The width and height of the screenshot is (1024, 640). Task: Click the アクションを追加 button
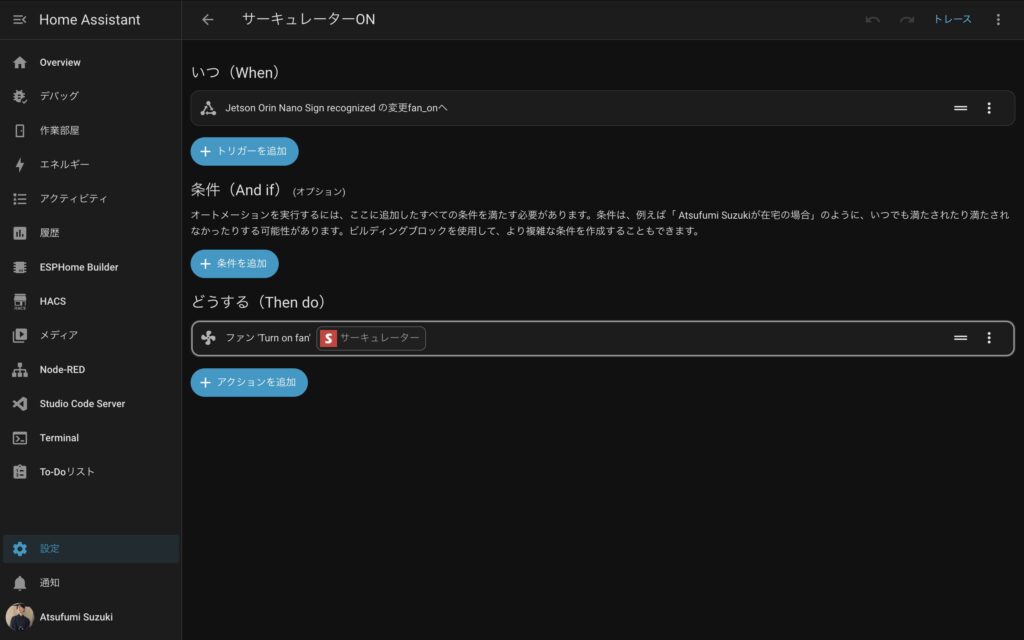click(x=249, y=382)
